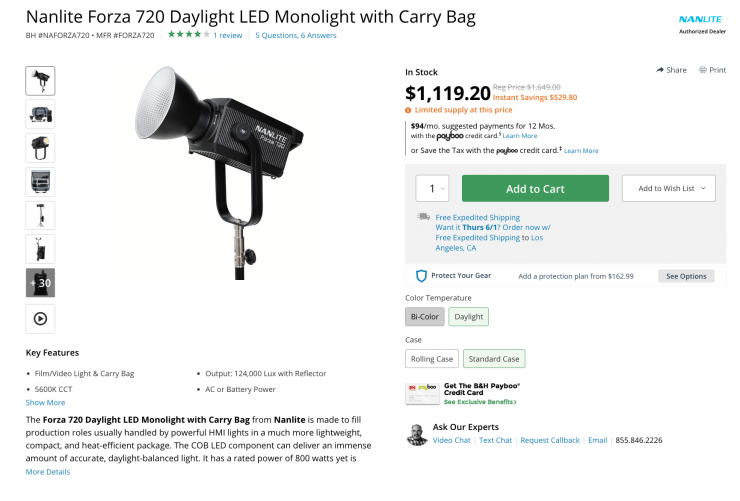
Task: Click the Print icon
Action: point(703,70)
